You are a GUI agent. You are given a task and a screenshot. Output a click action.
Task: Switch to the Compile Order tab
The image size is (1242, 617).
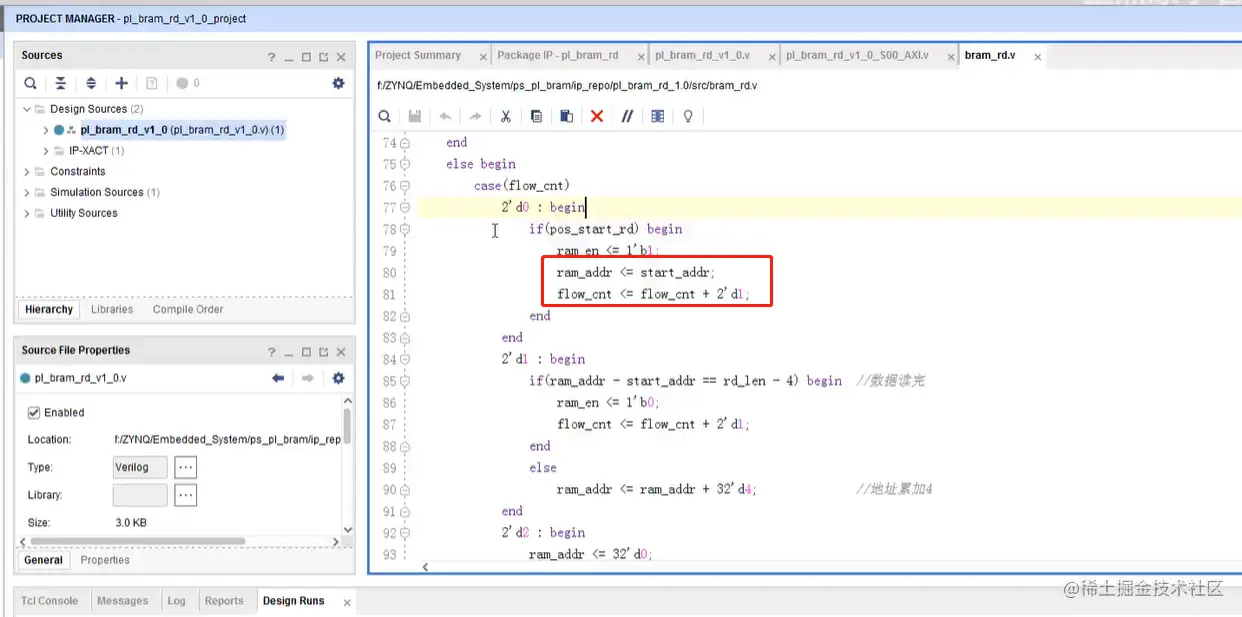[x=188, y=309]
